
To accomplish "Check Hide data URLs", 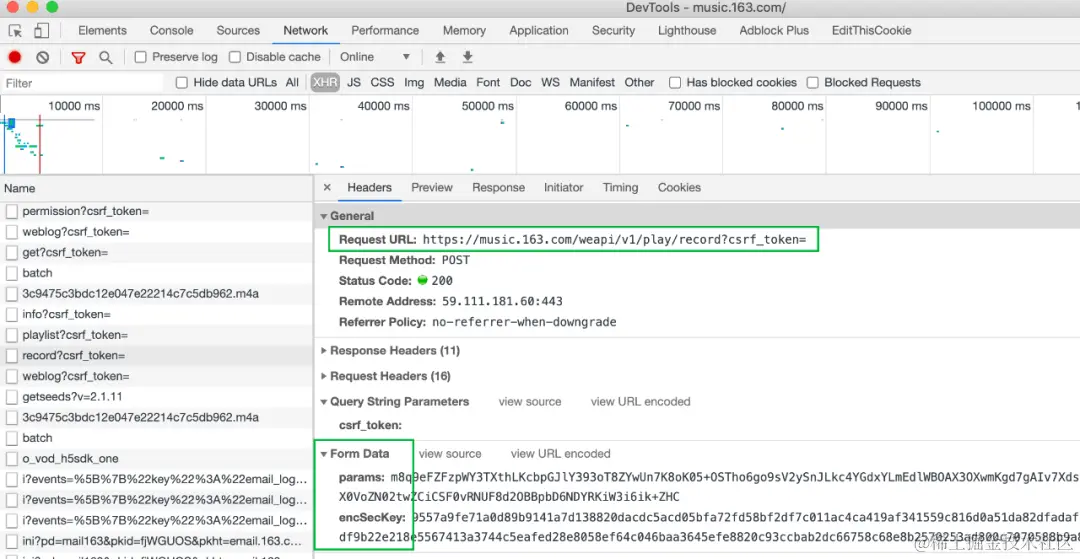I will pyautogui.click(x=182, y=83).
